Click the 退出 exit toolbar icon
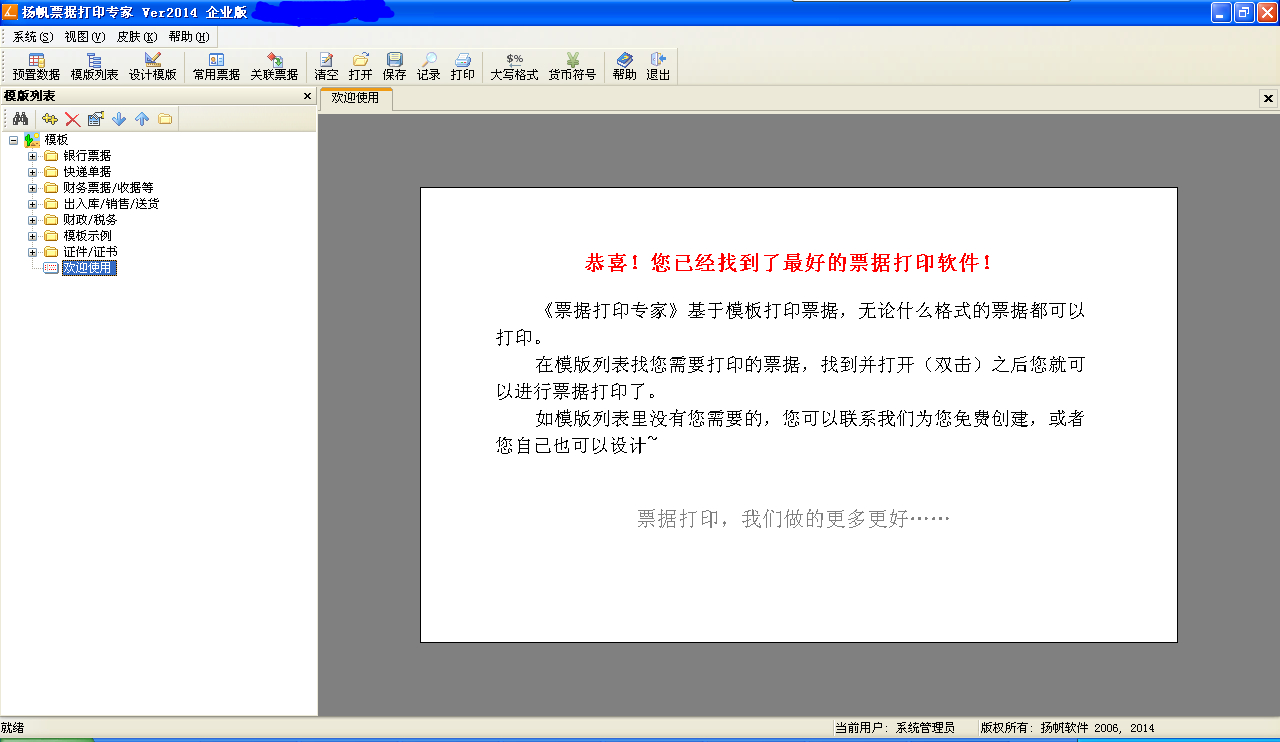This screenshot has height=742, width=1280. [658, 67]
